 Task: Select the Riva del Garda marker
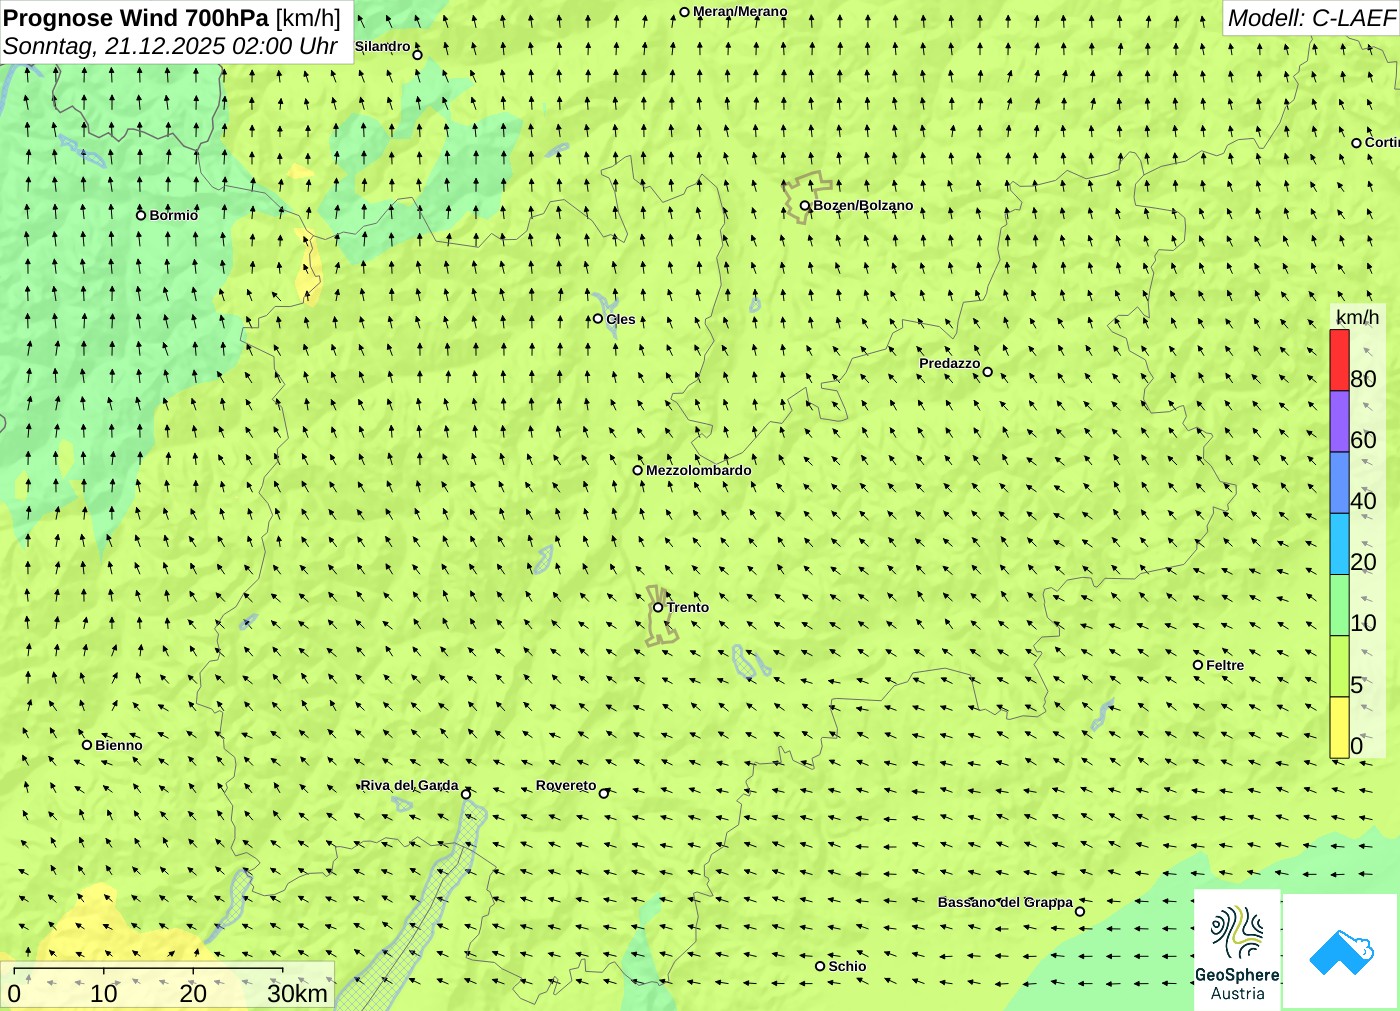[x=466, y=794]
